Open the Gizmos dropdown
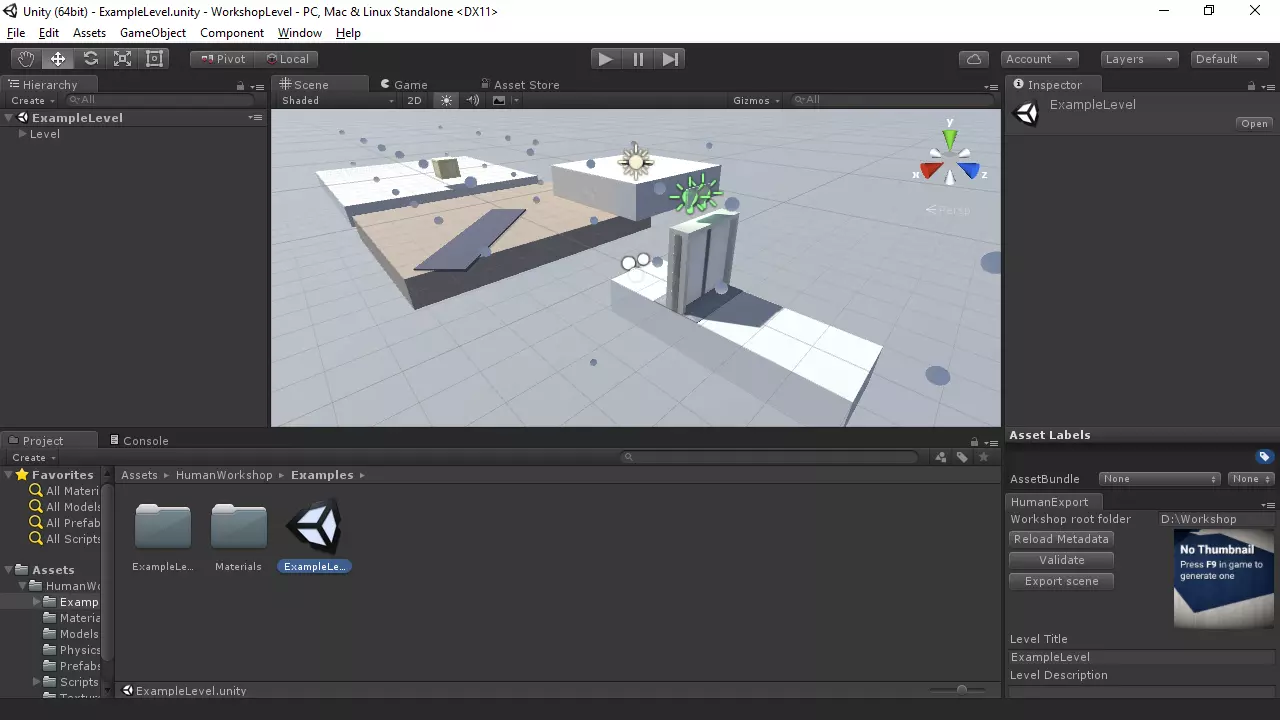The image size is (1280, 720). coord(757,100)
